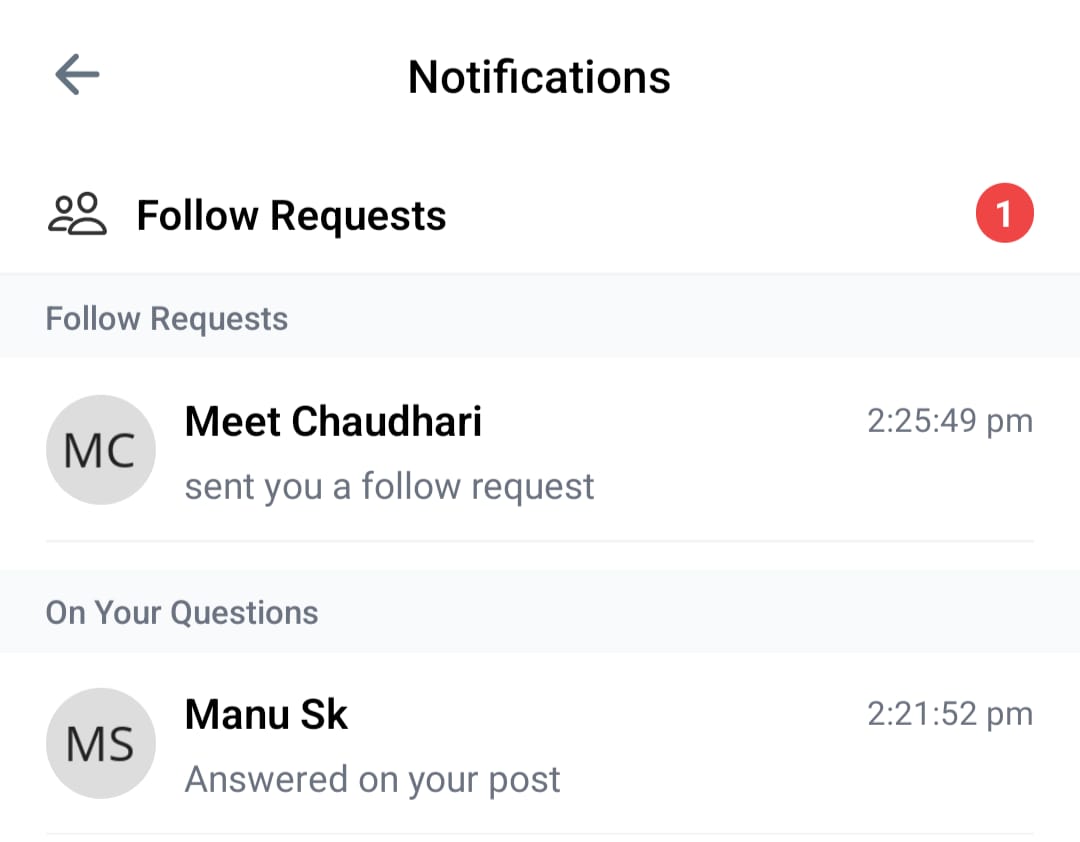Viewport: 1080px width, 842px height.
Task: Click the sent you a follow request text
Action: (x=389, y=486)
